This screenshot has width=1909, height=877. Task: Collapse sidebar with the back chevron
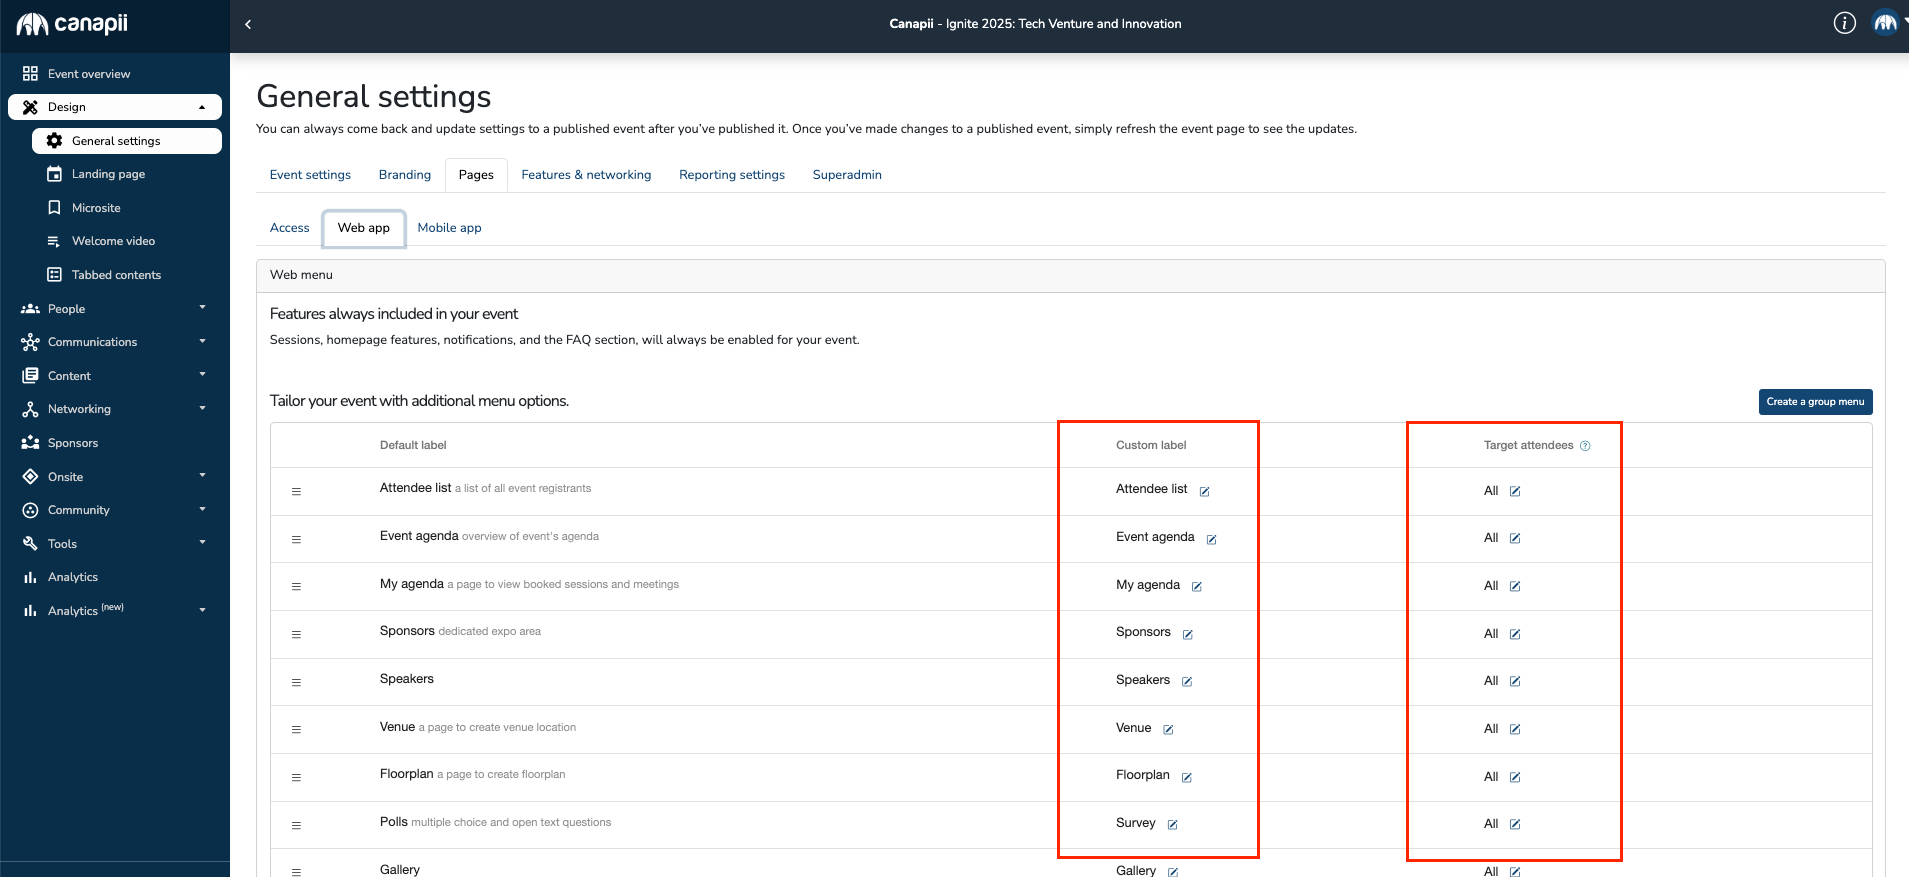pos(248,24)
